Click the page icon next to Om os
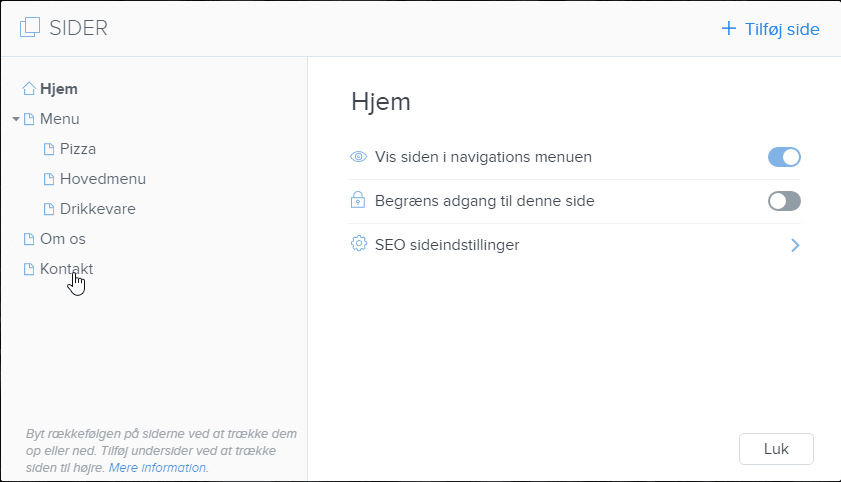This screenshot has width=841, height=482. (29, 239)
